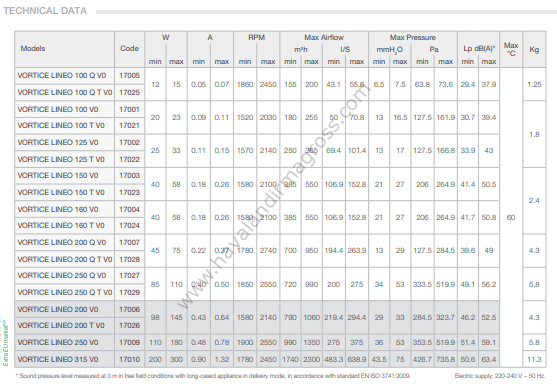Click max current value 1.32
Screen dimensions: 557x386
(x=222, y=359)
